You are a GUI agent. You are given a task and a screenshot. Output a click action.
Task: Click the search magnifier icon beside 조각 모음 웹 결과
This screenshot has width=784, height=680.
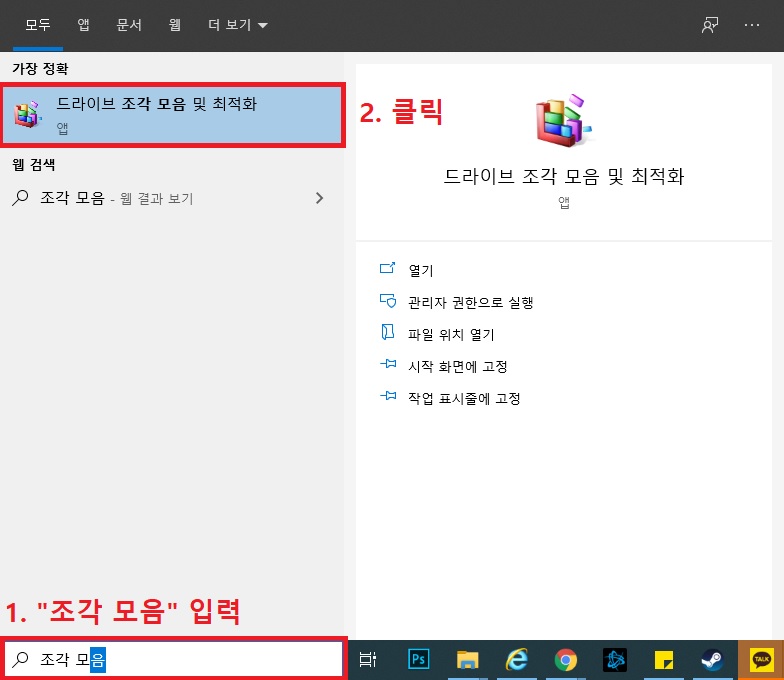click(20, 198)
